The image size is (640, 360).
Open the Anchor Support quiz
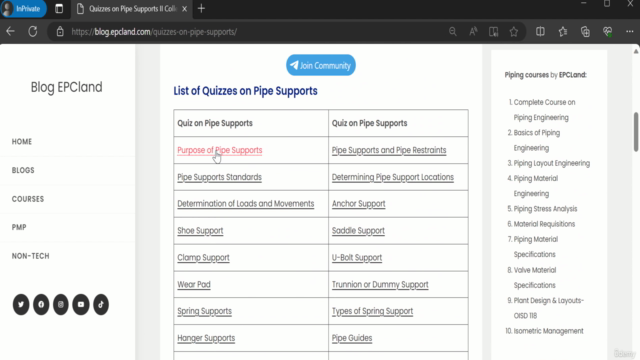pyautogui.click(x=358, y=204)
